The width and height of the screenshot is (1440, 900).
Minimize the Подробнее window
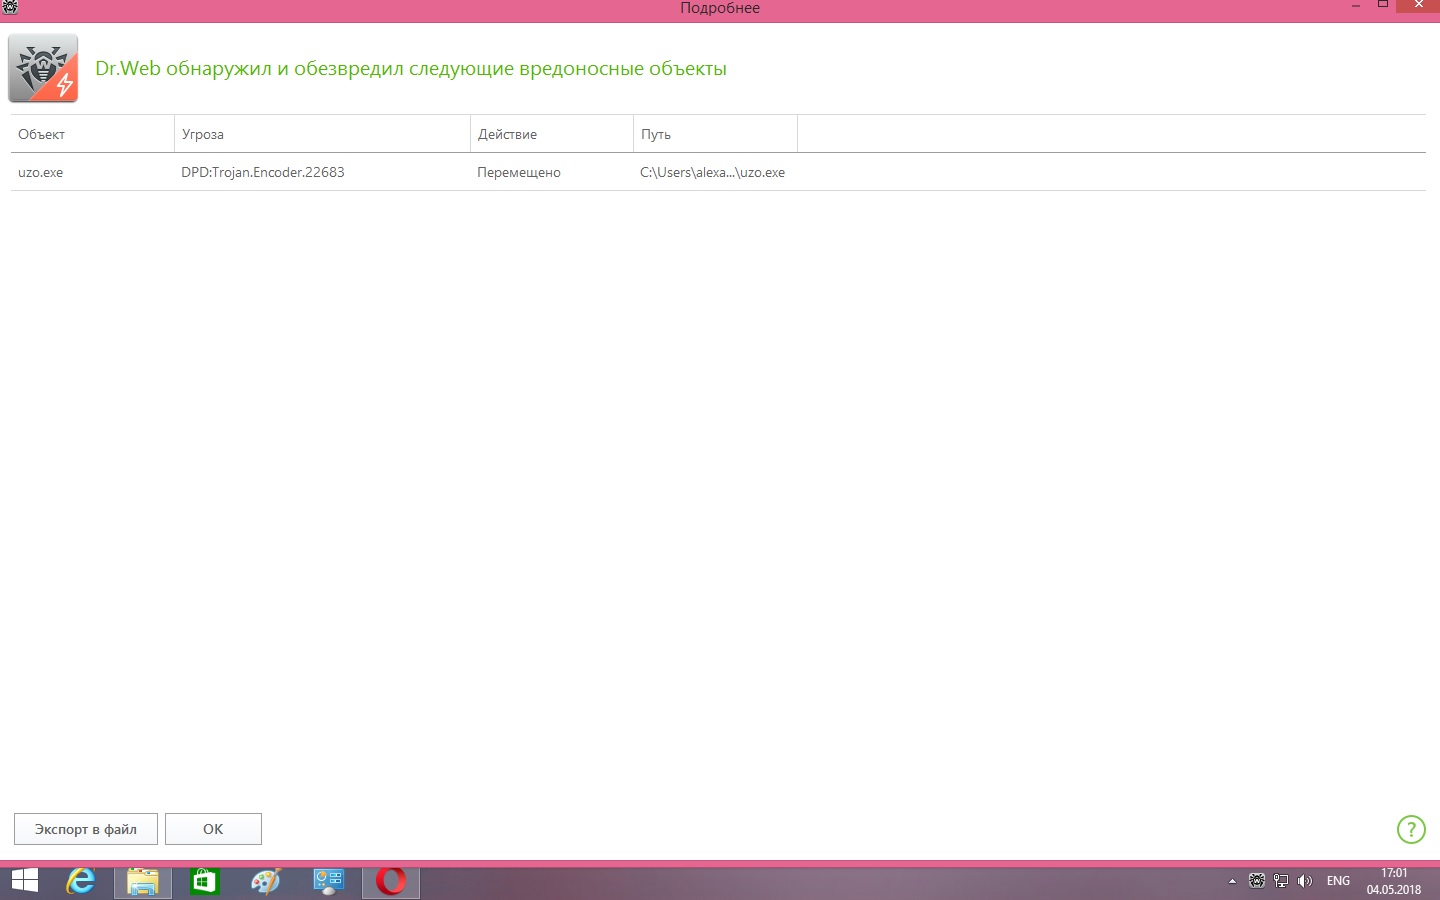[1356, 7]
